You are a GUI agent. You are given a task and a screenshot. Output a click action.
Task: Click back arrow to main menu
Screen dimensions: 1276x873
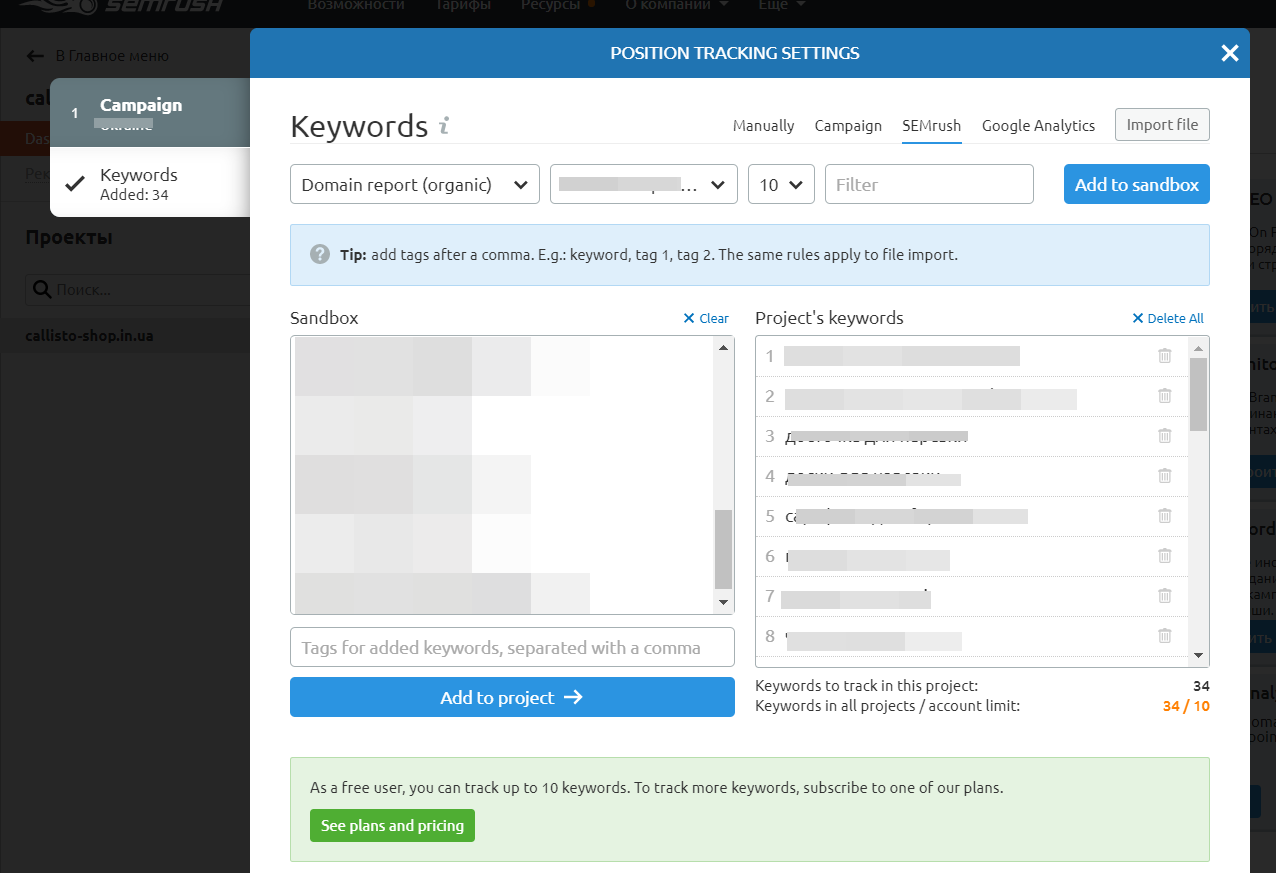(x=36, y=56)
